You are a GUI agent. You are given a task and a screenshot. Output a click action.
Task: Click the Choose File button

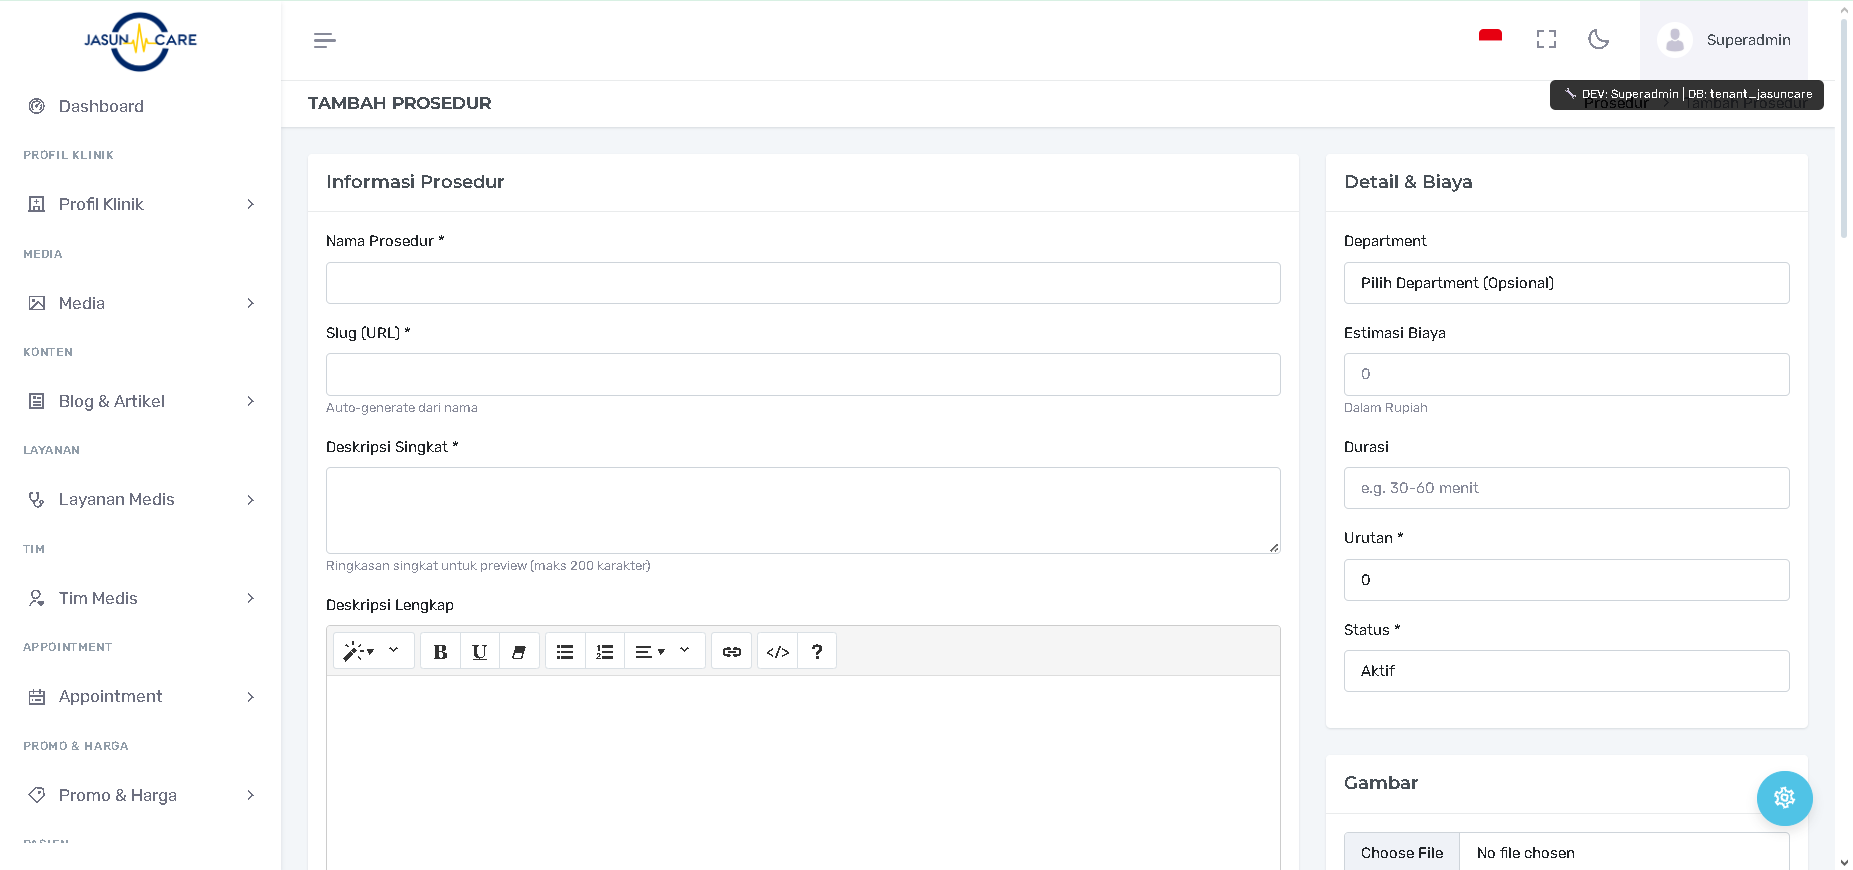pyautogui.click(x=1402, y=853)
